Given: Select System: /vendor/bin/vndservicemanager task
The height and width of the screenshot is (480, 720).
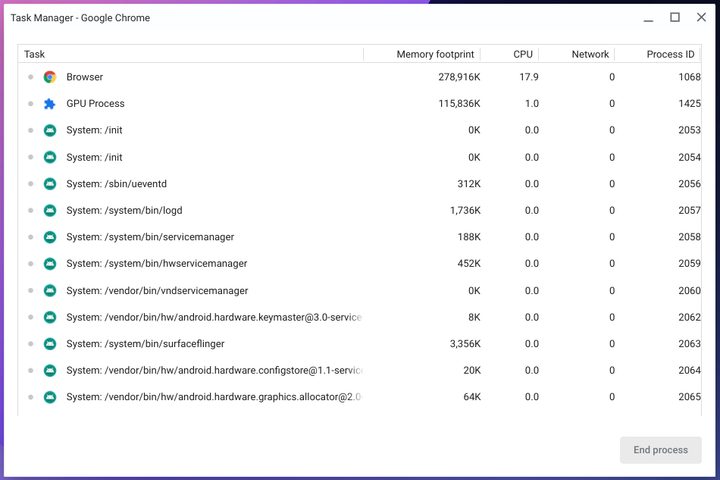Looking at the screenshot, I should pyautogui.click(x=157, y=290).
